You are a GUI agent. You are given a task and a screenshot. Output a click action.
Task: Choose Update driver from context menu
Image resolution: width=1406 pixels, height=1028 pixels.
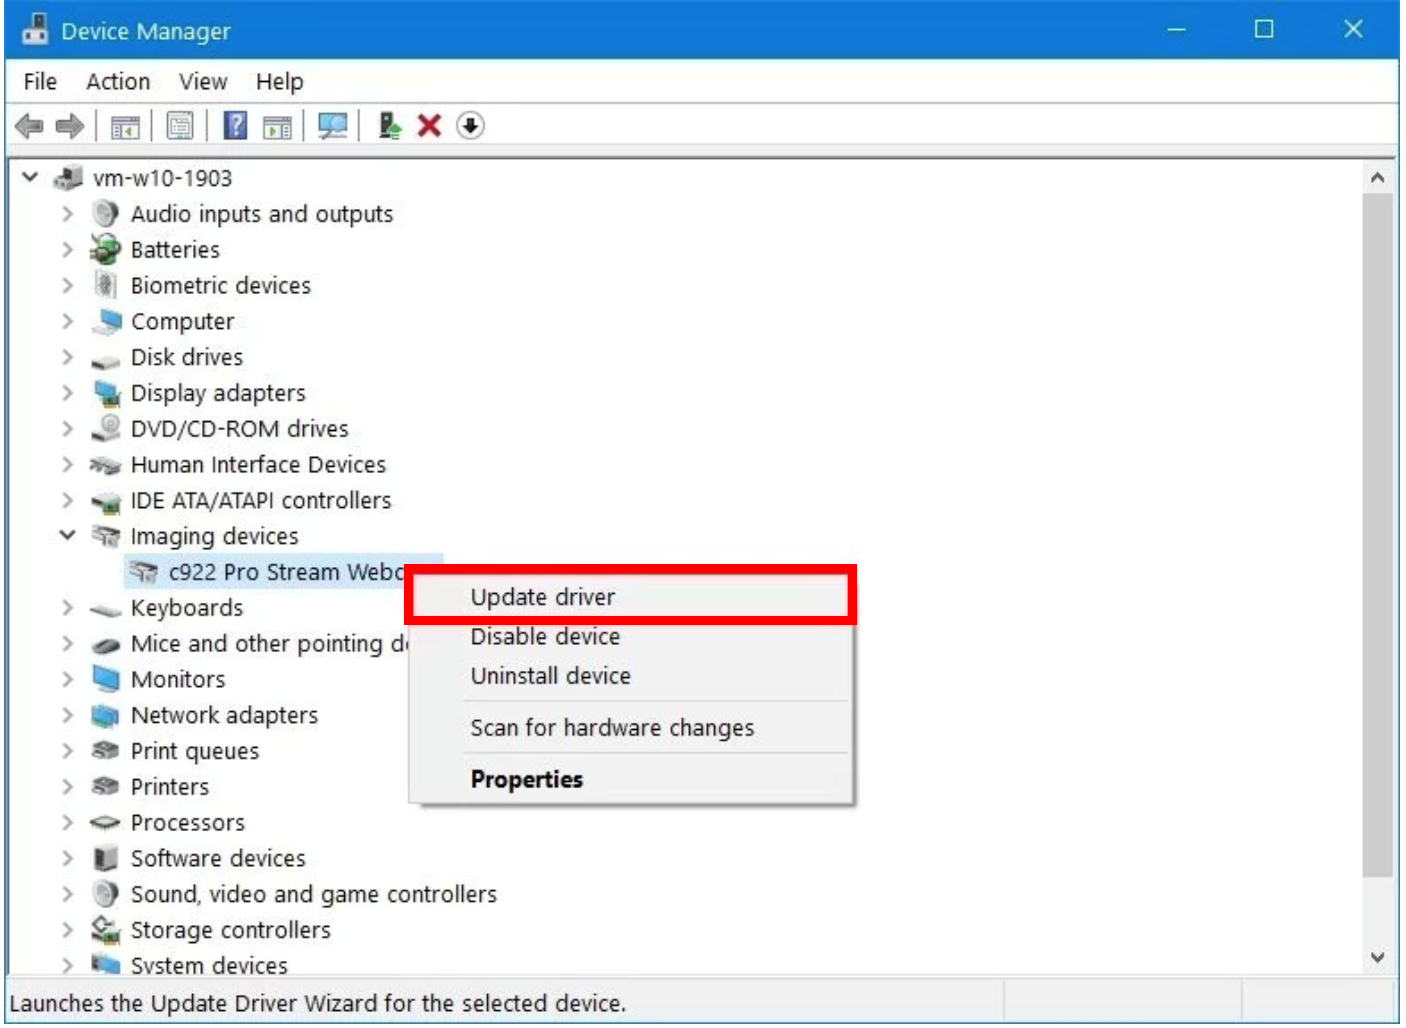click(630, 597)
